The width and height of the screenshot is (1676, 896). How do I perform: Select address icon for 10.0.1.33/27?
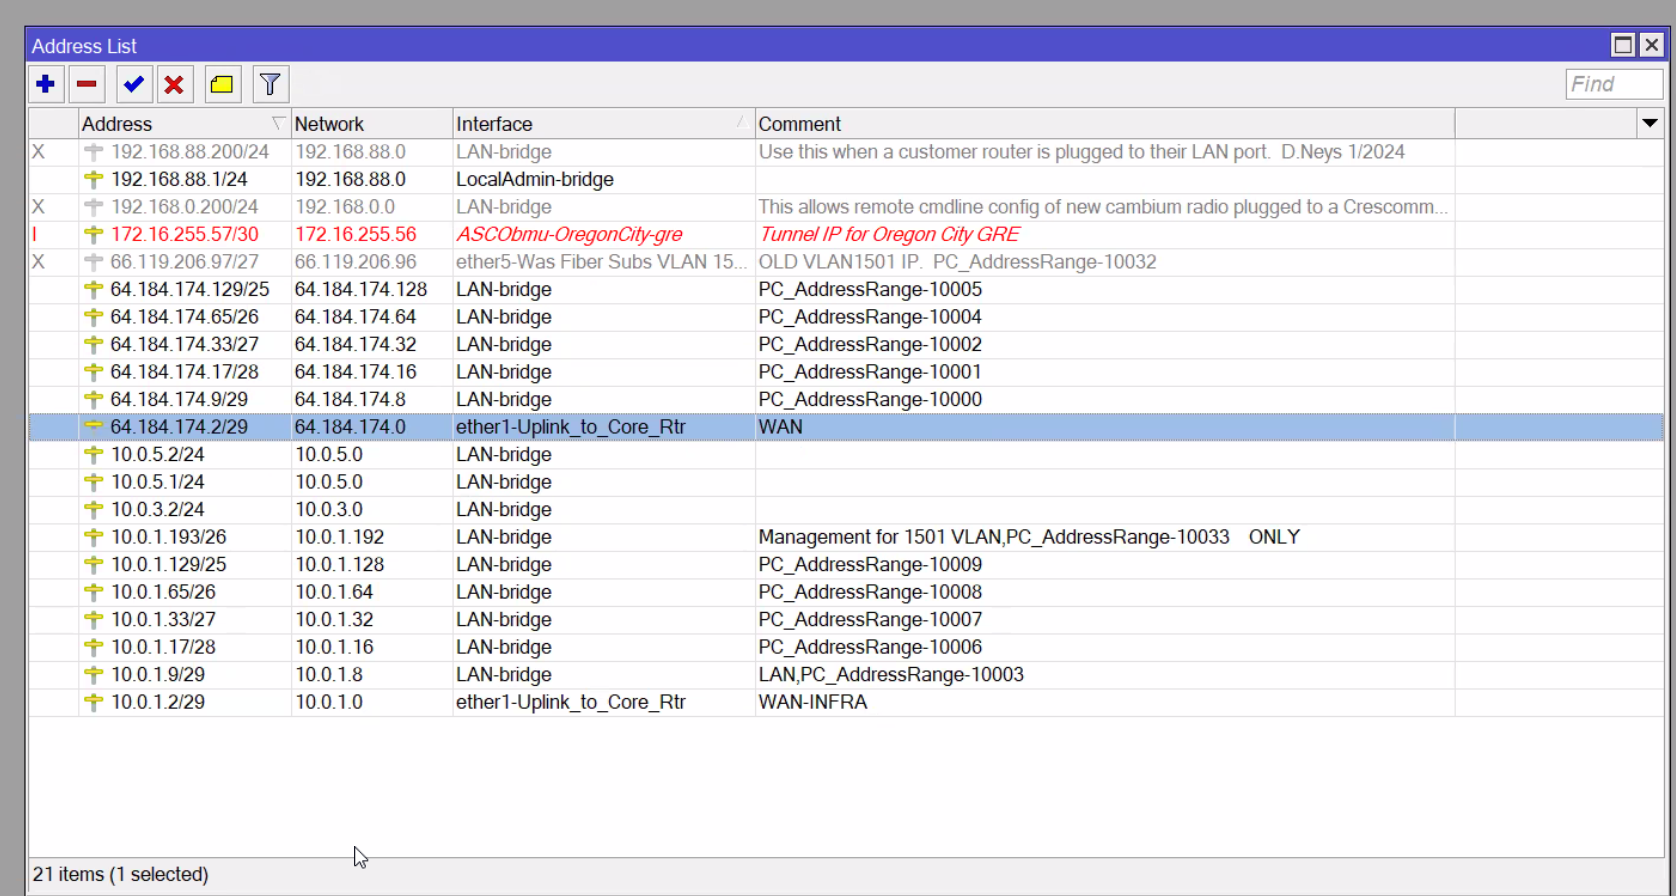pyautogui.click(x=94, y=620)
